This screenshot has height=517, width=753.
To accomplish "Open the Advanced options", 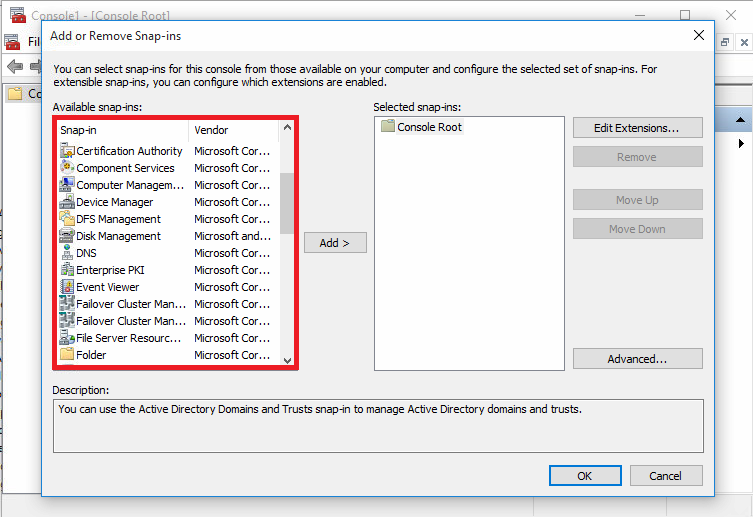I will [x=637, y=359].
